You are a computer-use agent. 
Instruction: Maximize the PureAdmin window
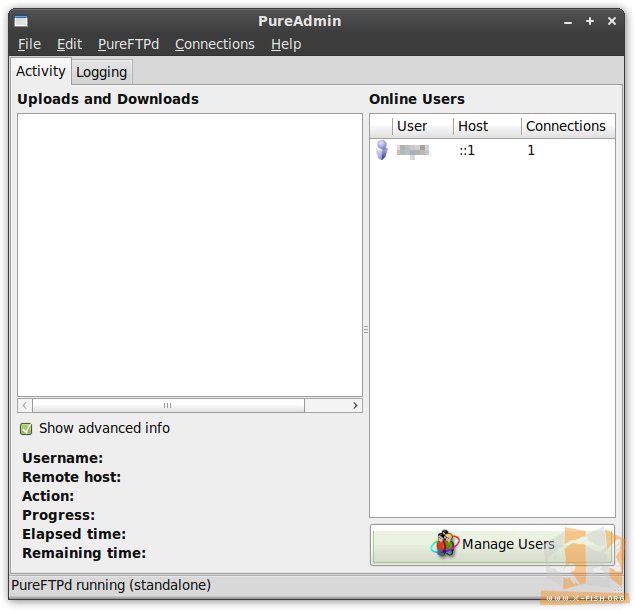pyautogui.click(x=590, y=21)
